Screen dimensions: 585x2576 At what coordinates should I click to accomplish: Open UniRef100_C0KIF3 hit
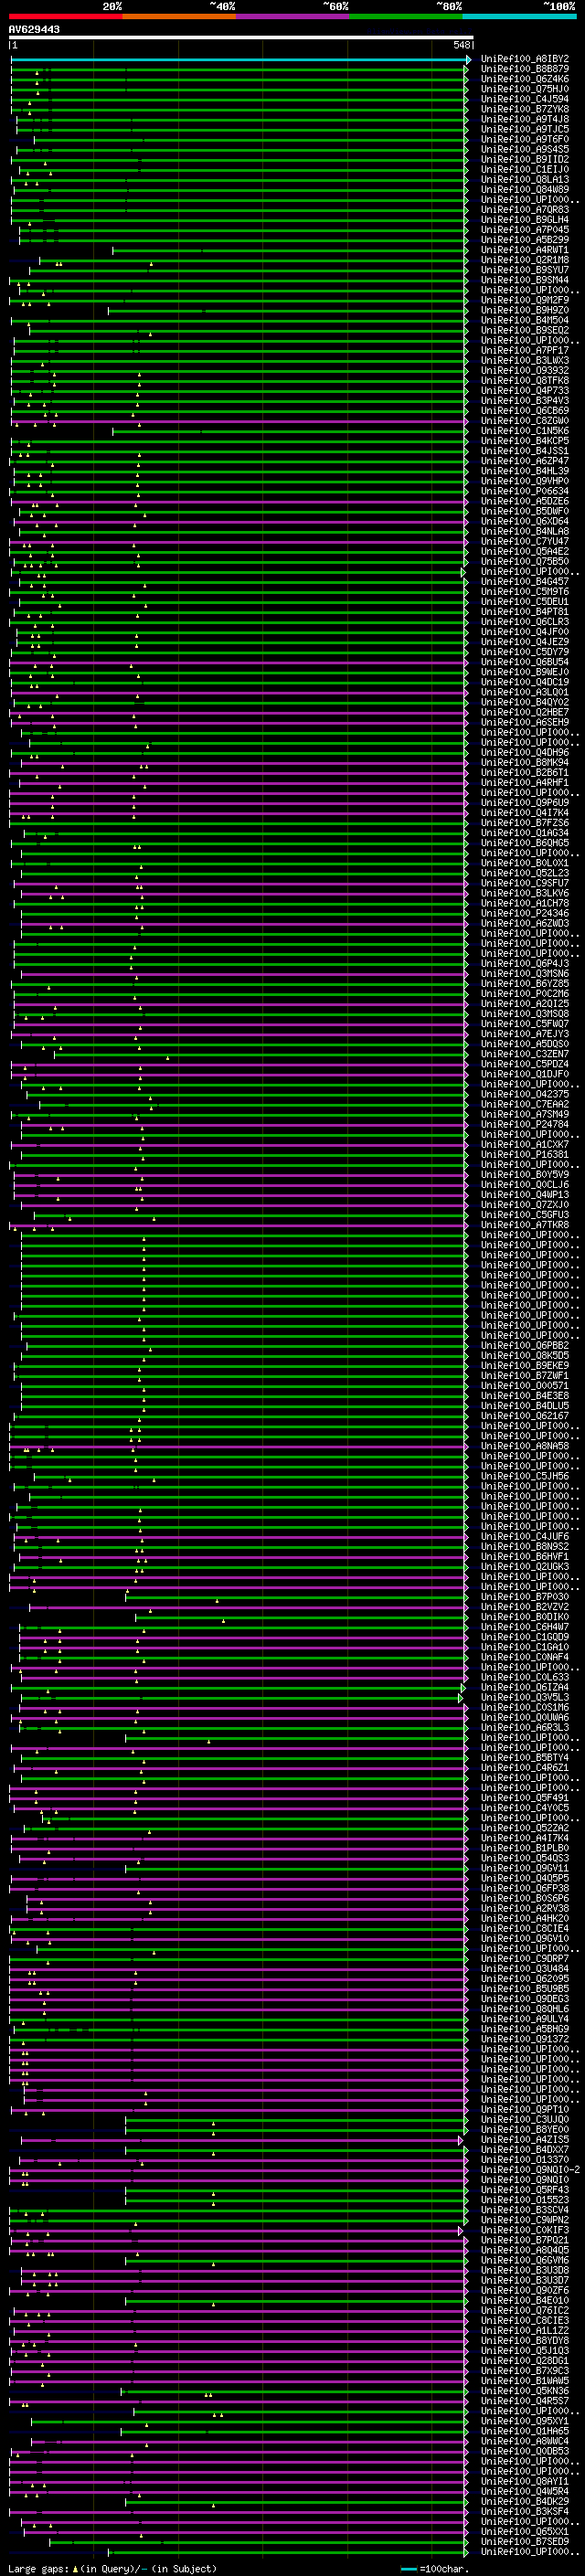(x=525, y=2230)
